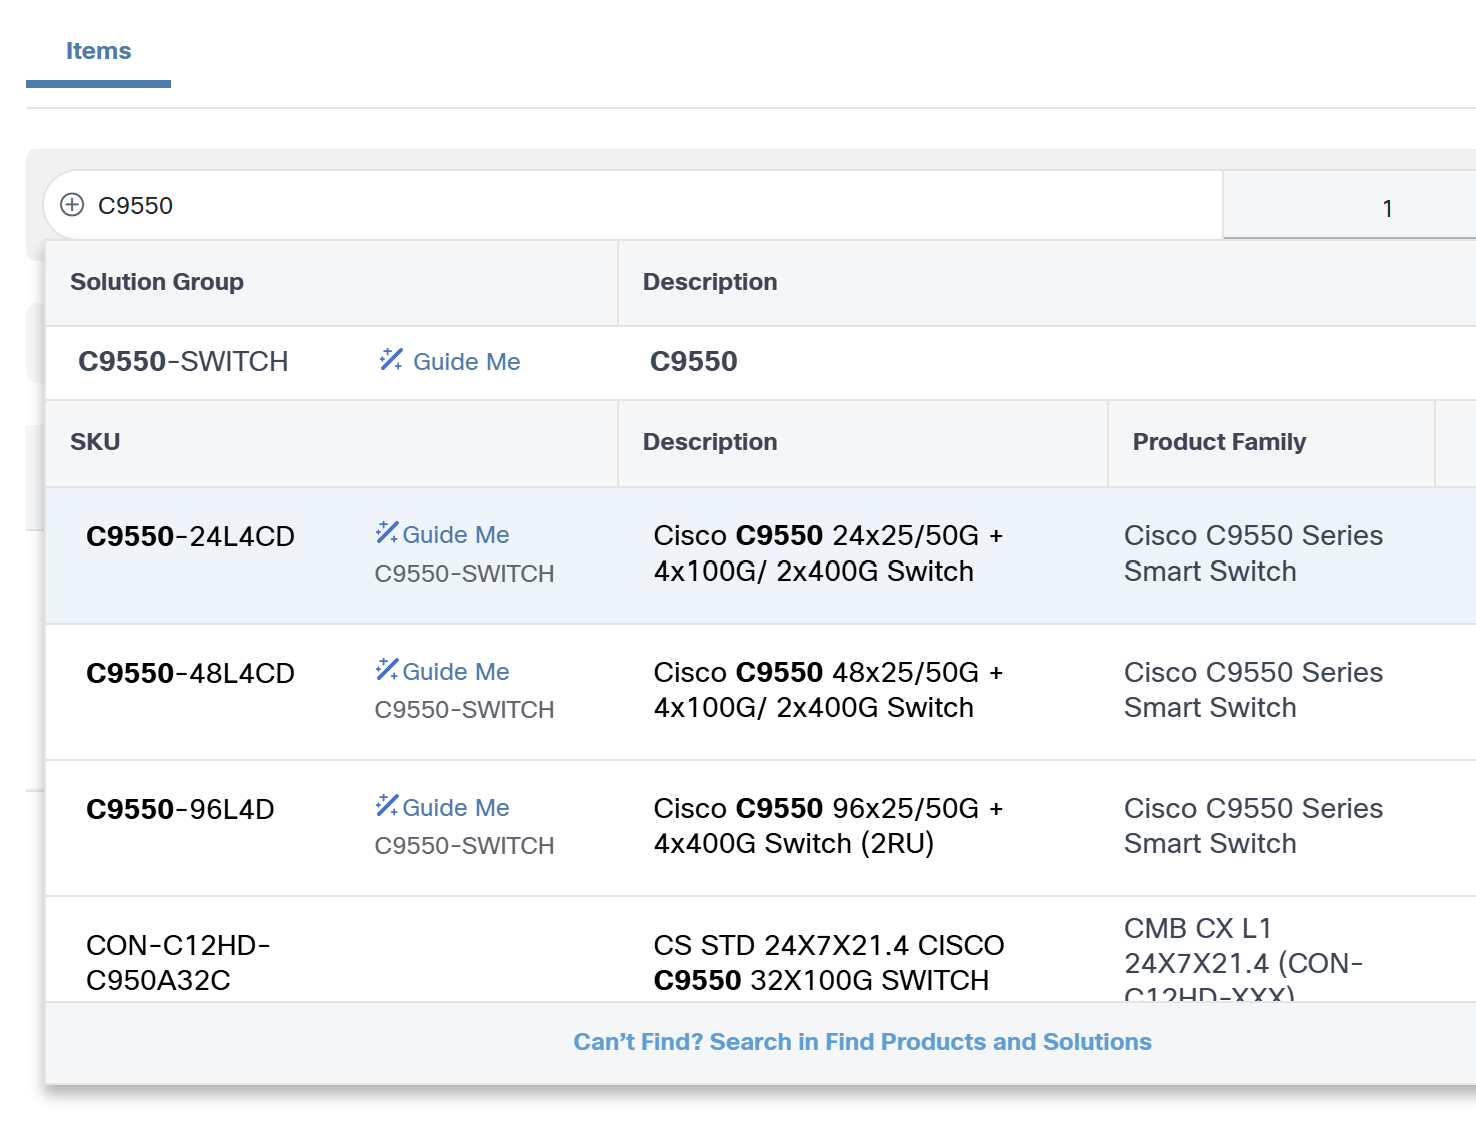The width and height of the screenshot is (1476, 1122).
Task: Open the Items tab
Action: pos(98,51)
